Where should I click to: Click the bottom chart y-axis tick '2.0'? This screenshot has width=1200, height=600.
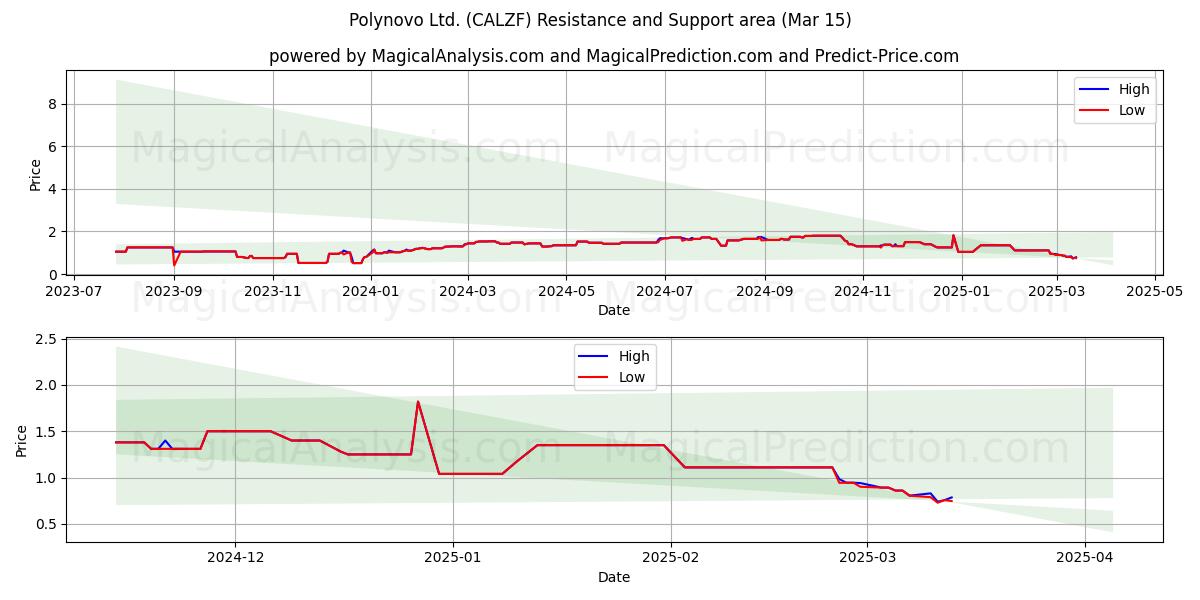coord(48,386)
